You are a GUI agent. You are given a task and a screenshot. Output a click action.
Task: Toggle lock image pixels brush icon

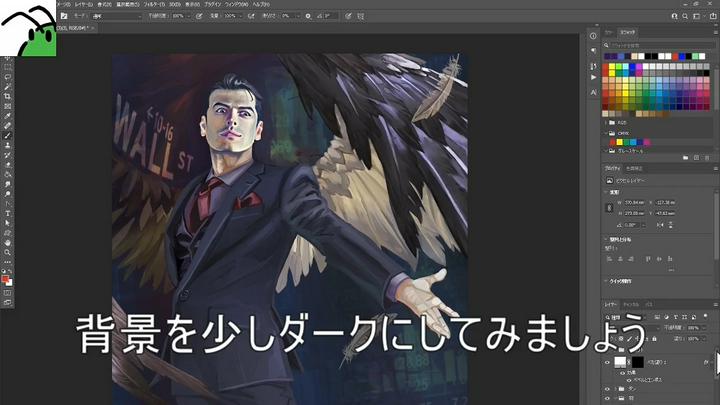click(x=630, y=339)
